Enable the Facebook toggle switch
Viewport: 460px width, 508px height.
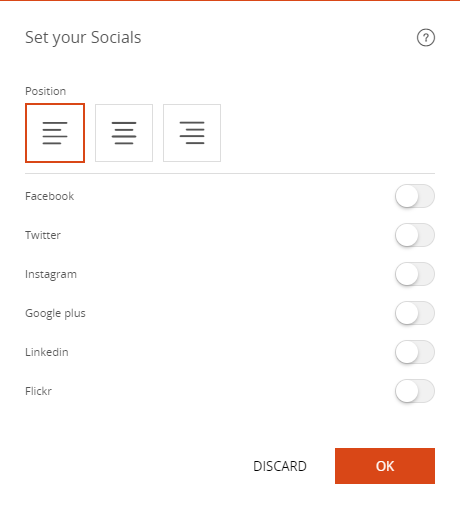tap(415, 196)
